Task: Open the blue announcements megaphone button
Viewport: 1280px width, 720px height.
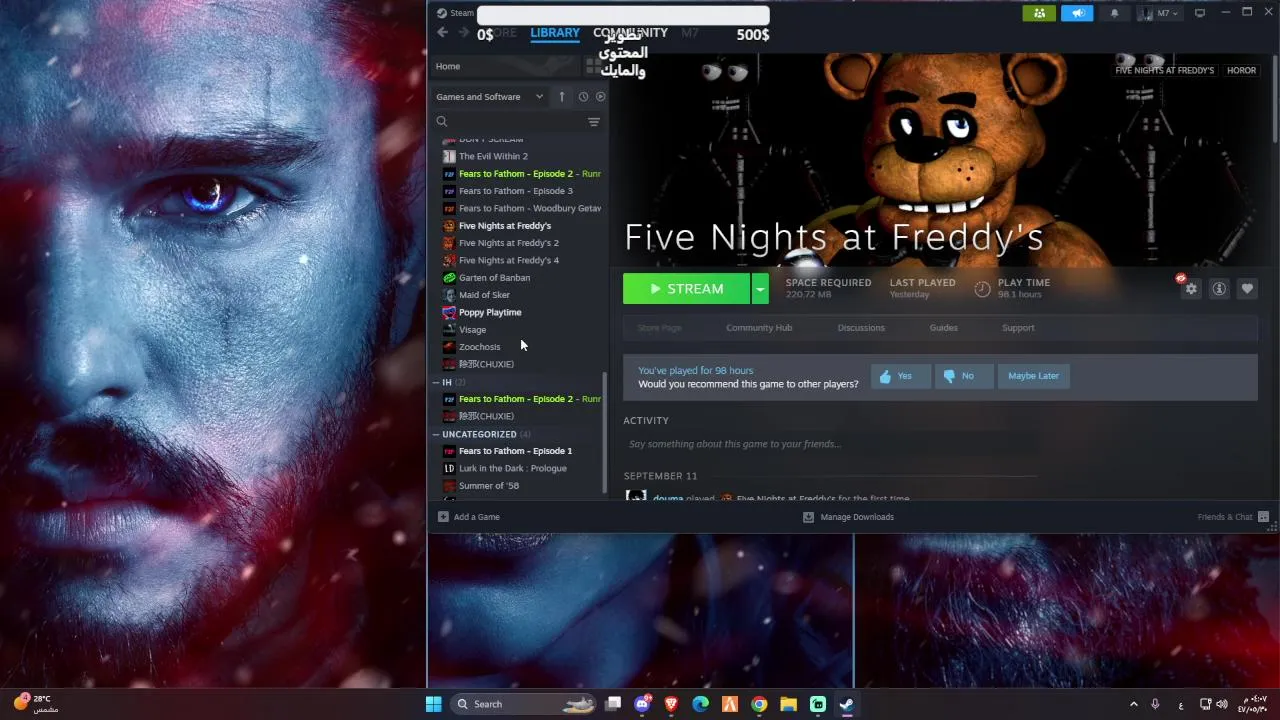Action: [x=1077, y=13]
